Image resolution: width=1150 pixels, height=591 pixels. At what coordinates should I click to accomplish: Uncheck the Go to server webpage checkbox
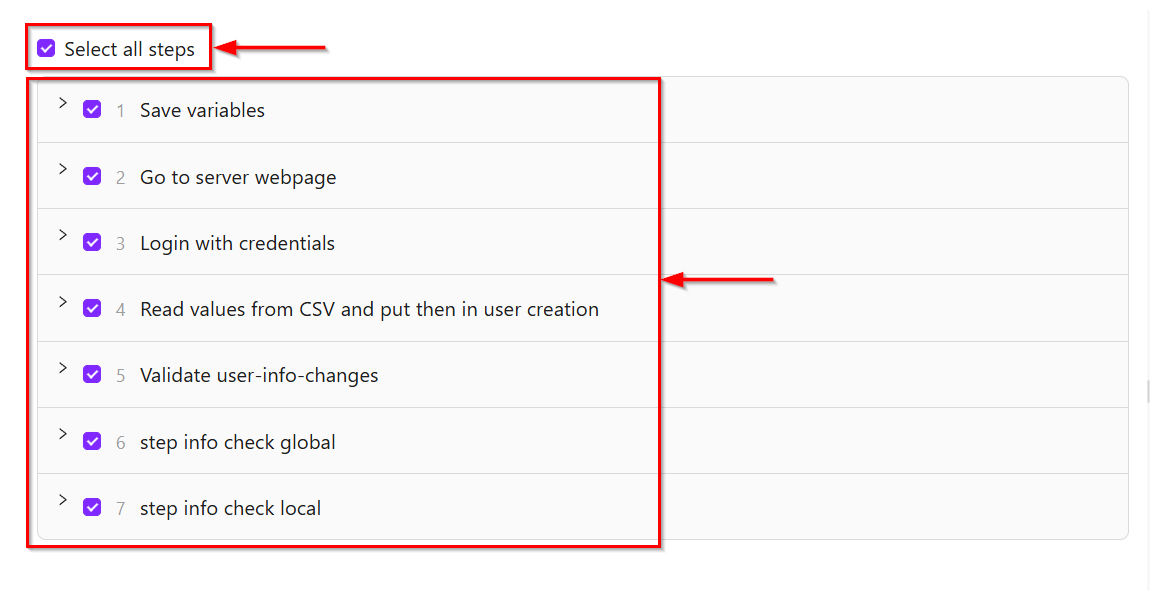click(92, 176)
